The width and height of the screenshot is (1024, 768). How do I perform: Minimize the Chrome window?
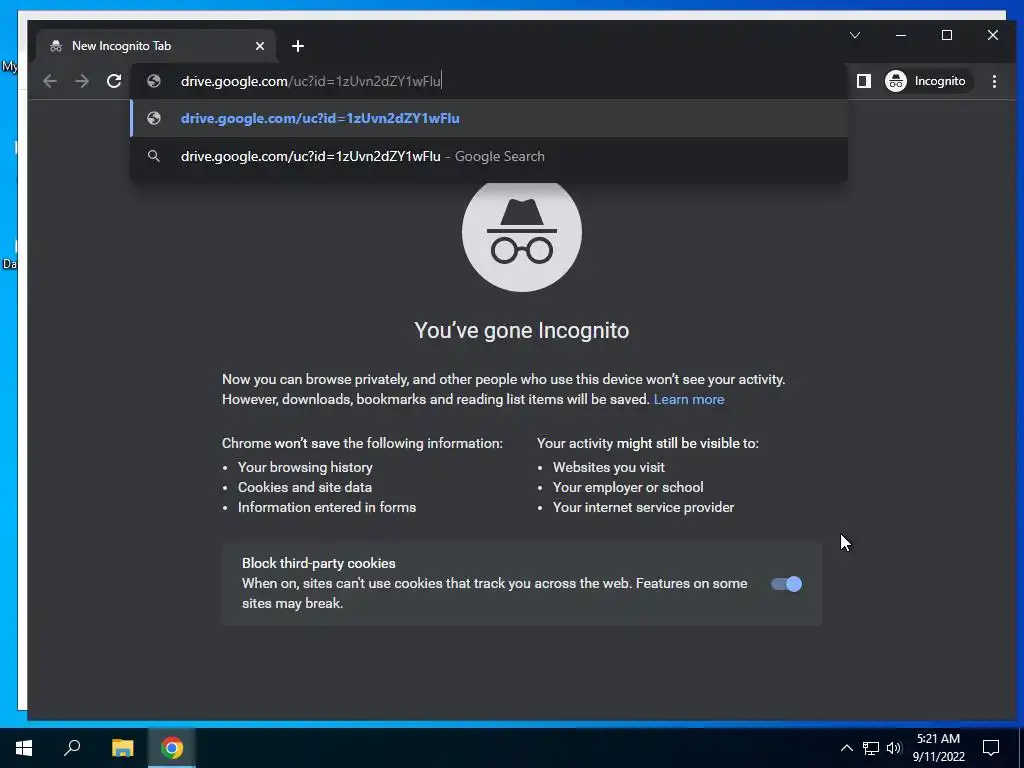coord(901,35)
